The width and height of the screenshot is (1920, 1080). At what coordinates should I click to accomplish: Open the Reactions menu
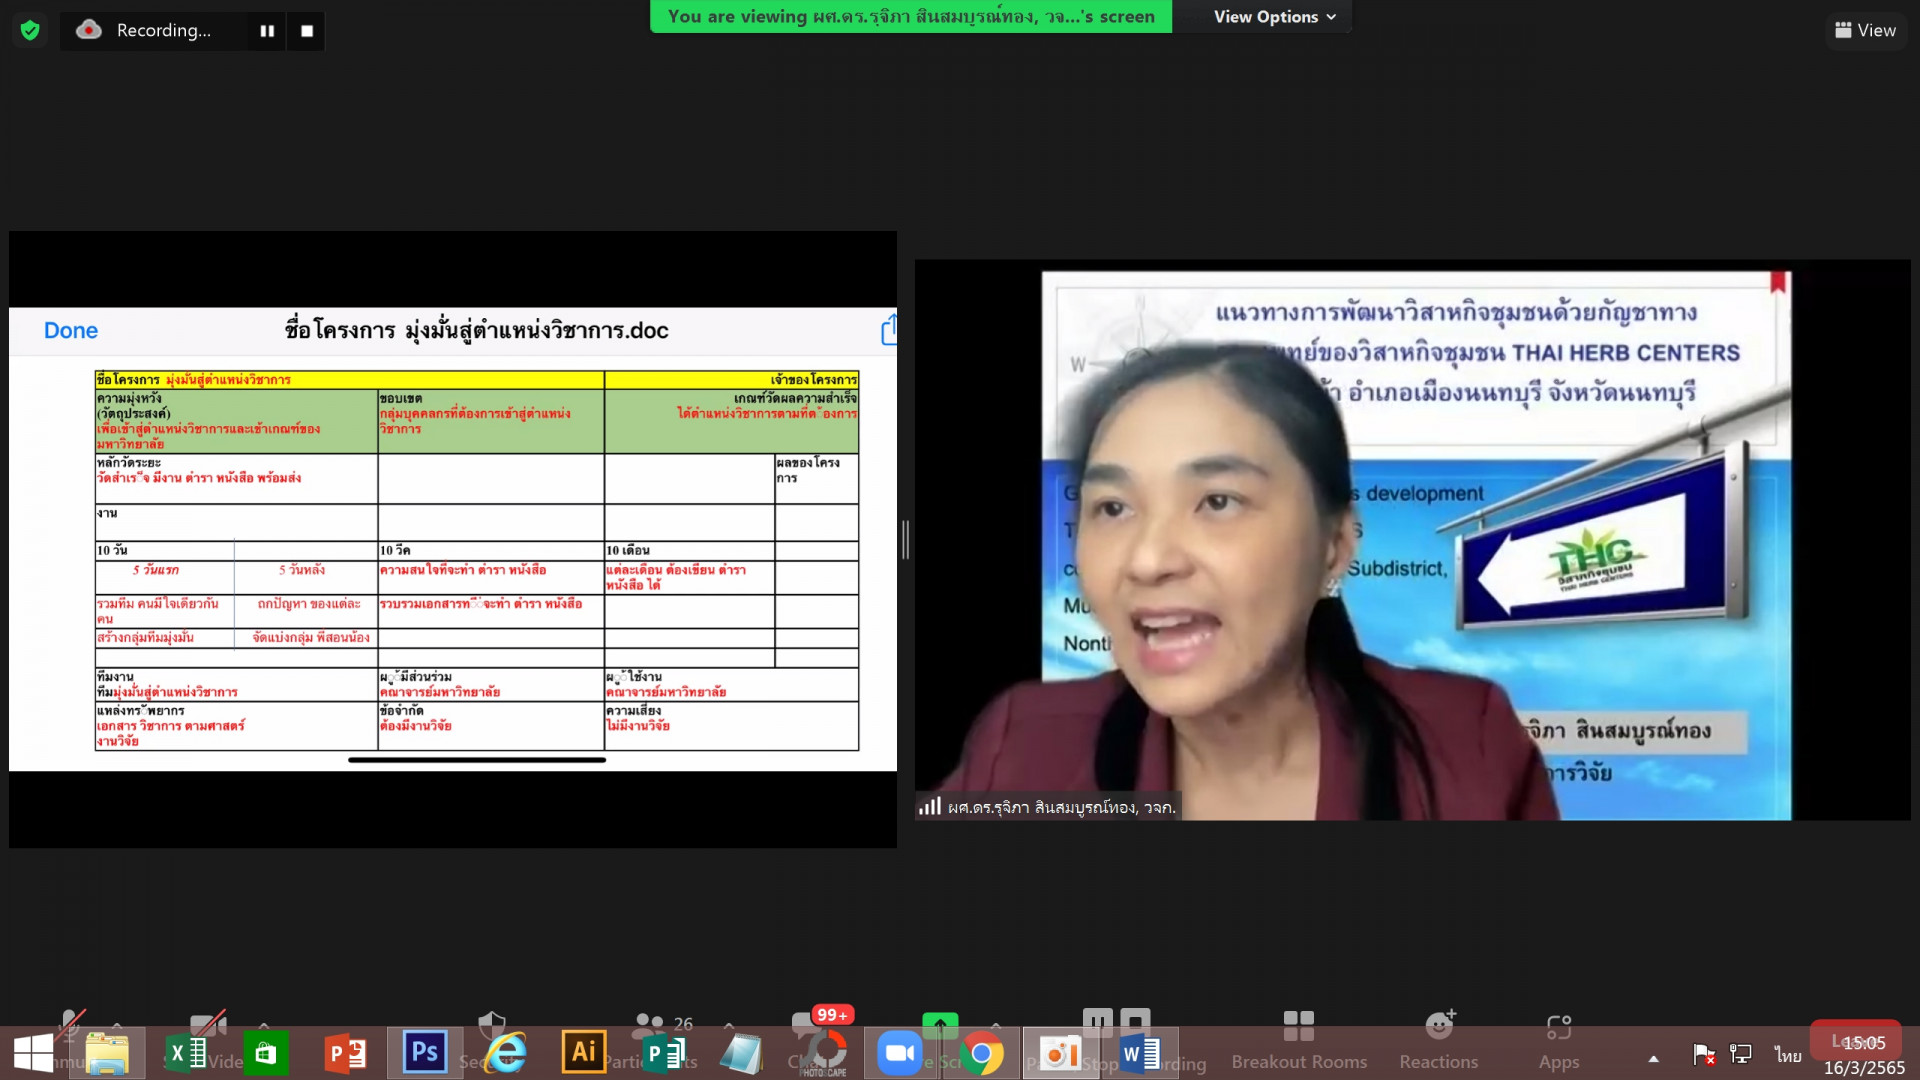click(x=1439, y=1039)
